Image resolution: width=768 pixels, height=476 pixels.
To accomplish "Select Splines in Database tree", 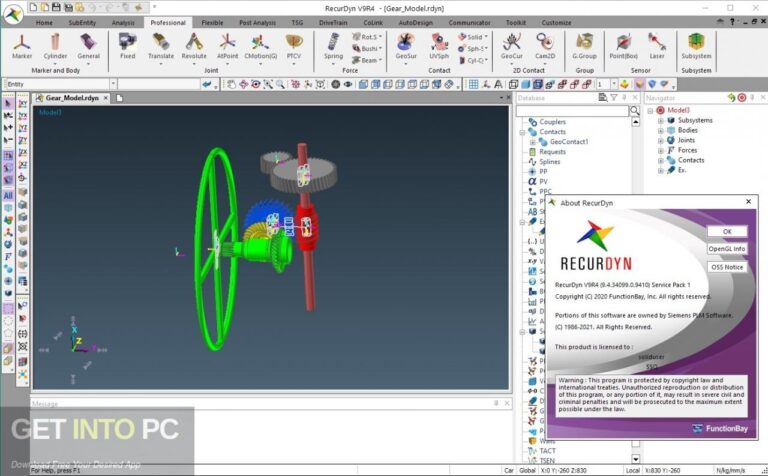I will (550, 162).
